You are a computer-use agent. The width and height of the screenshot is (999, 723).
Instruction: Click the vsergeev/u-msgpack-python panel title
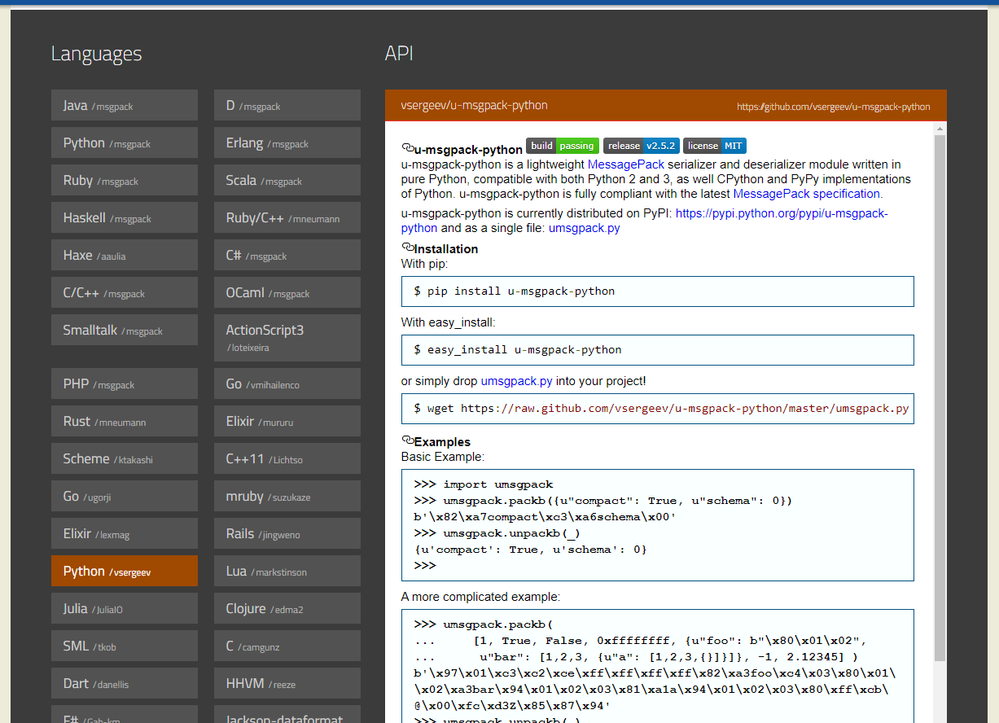(474, 105)
